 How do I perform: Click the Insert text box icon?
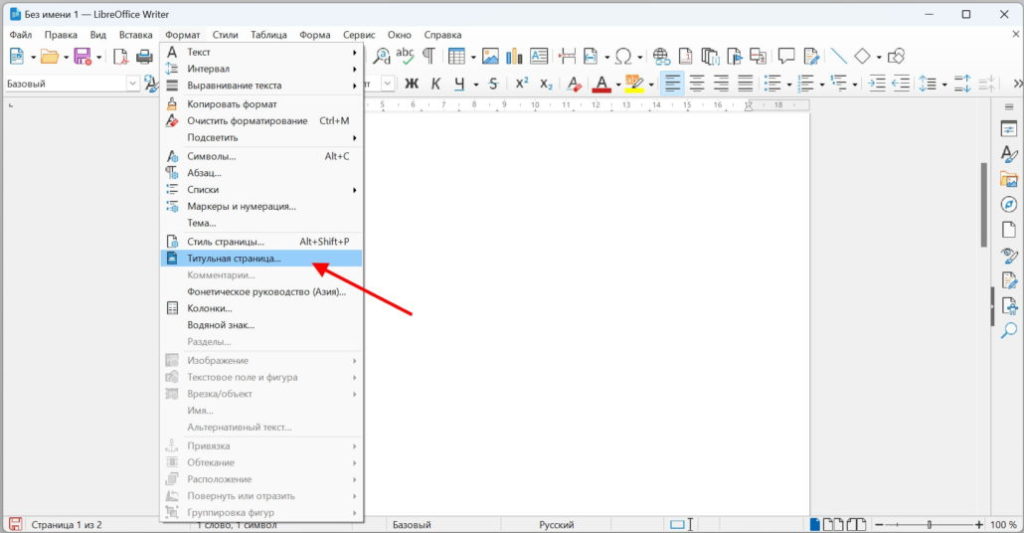539,56
